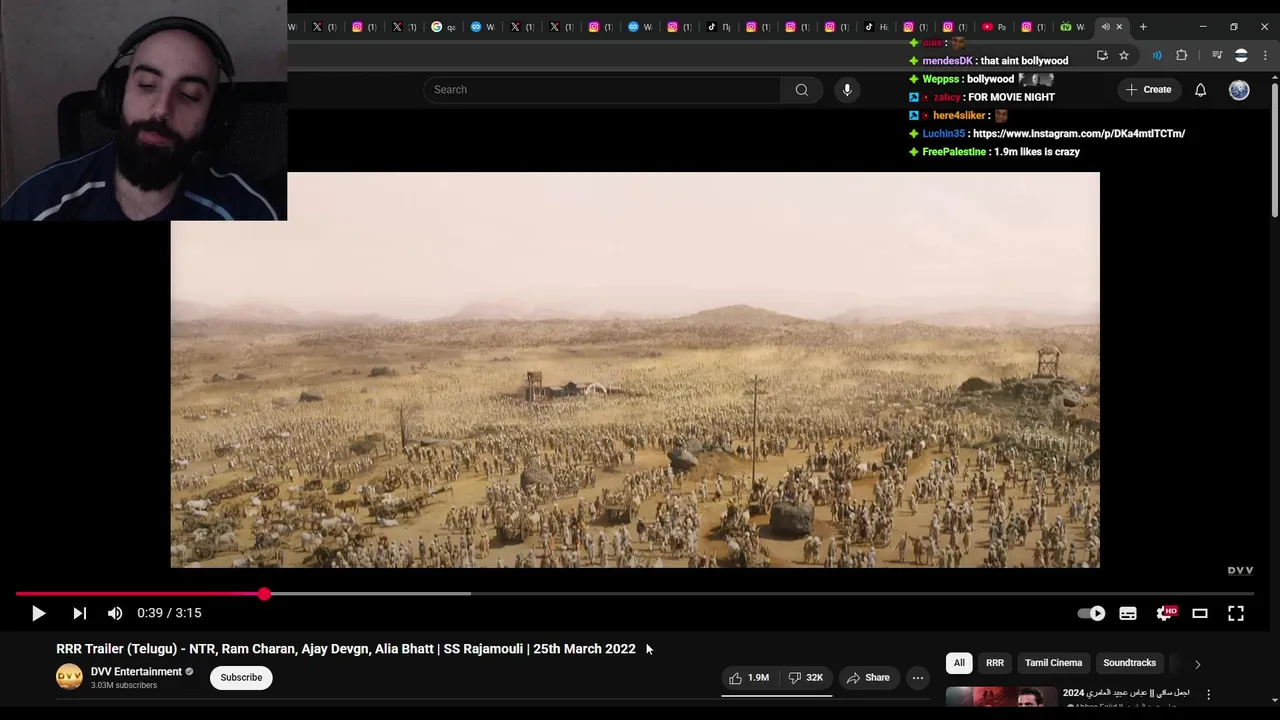Open the DVV Entertainment channel name
The image size is (1280, 720).
coord(136,672)
